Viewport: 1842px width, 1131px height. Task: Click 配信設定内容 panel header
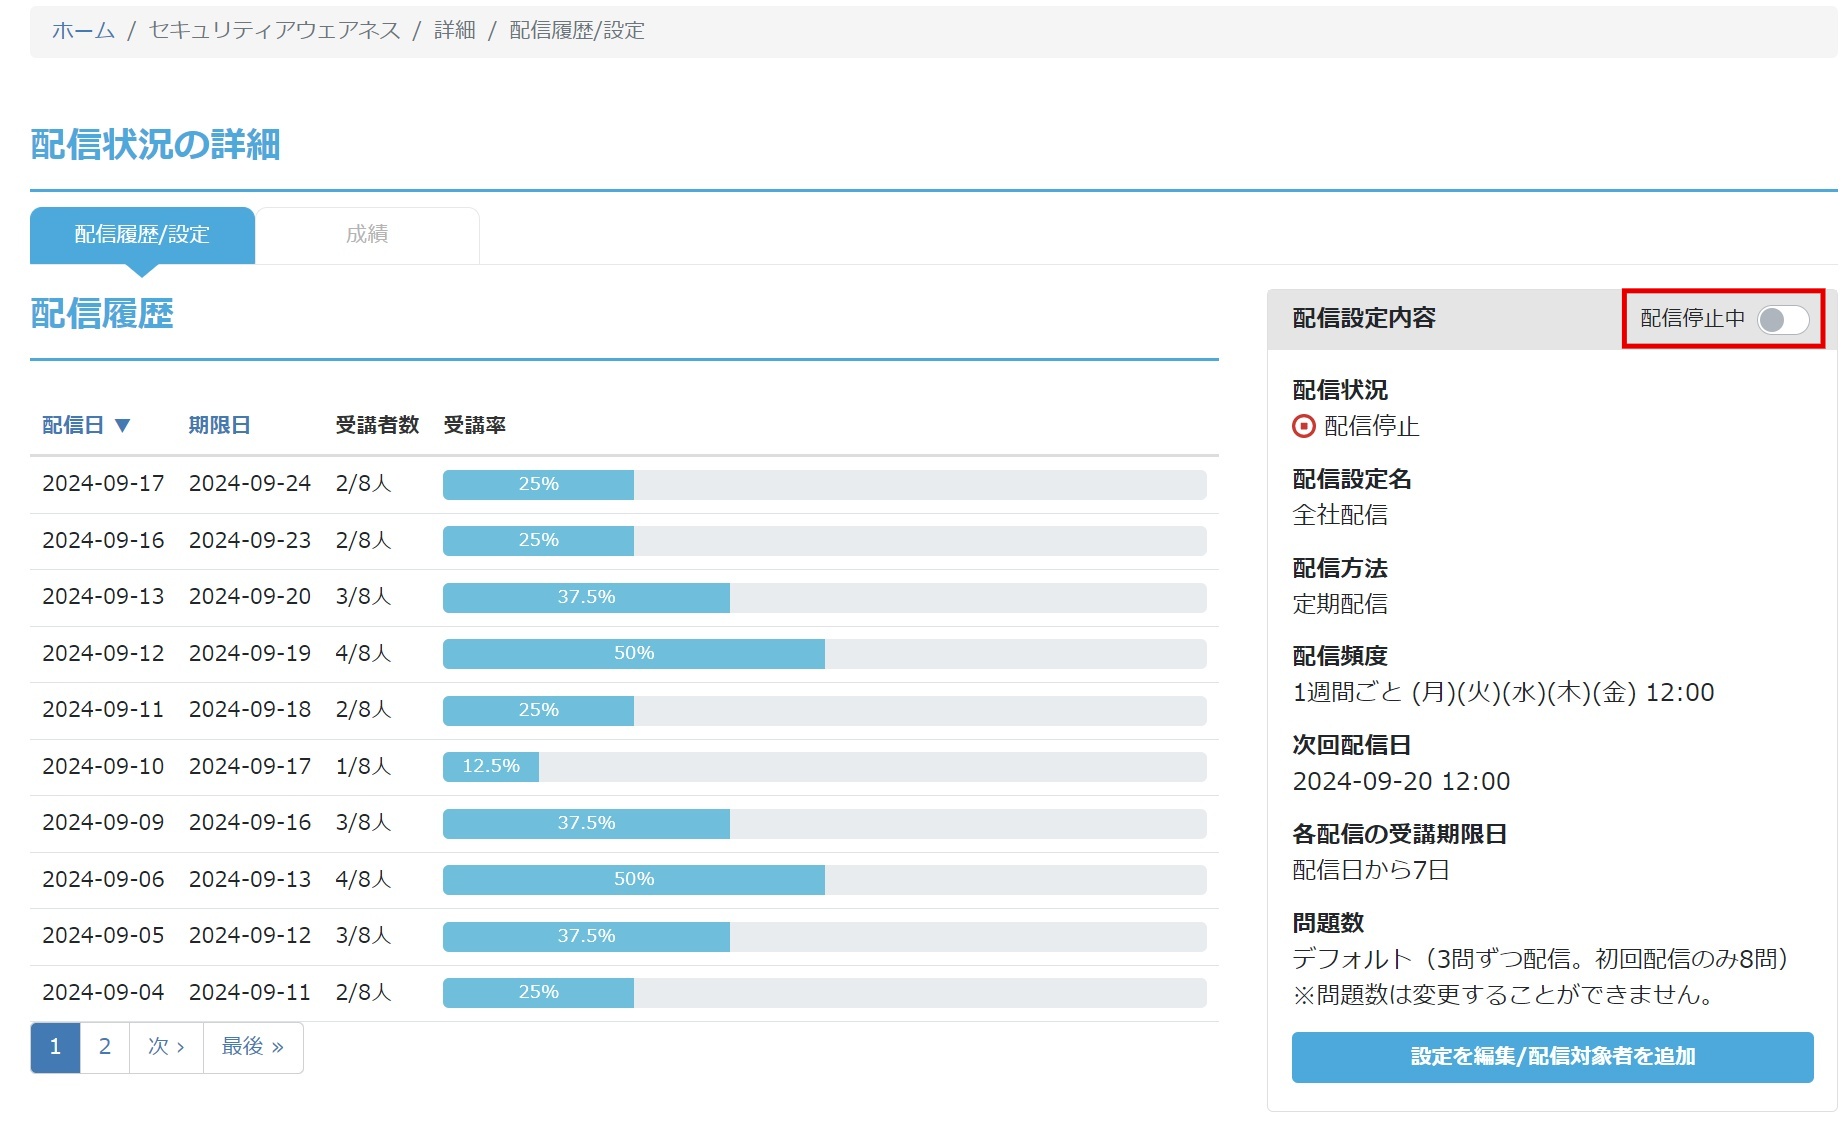[x=1364, y=319]
